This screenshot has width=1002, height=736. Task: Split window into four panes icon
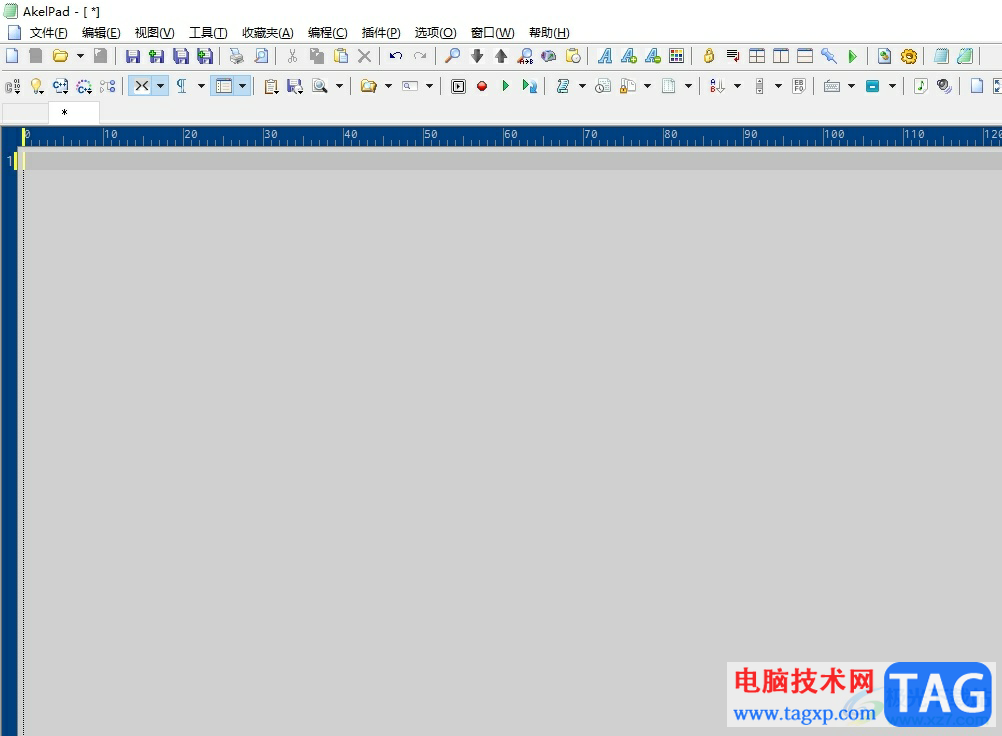[x=757, y=56]
